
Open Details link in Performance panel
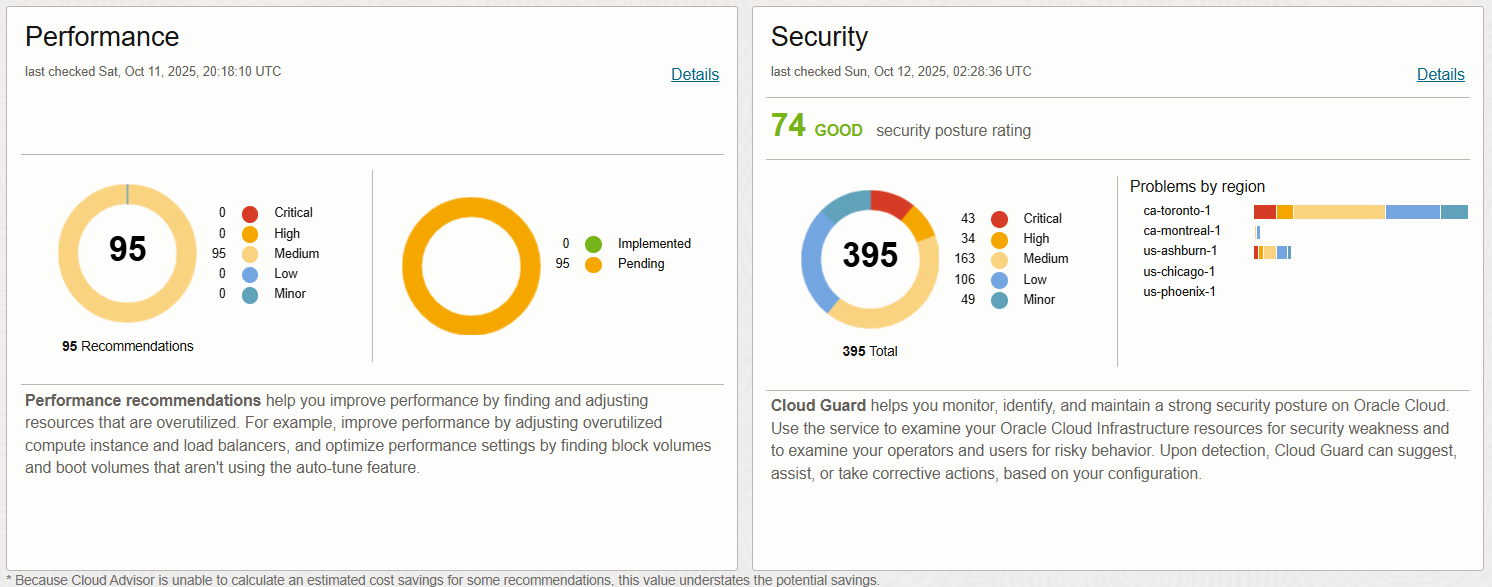[694, 74]
